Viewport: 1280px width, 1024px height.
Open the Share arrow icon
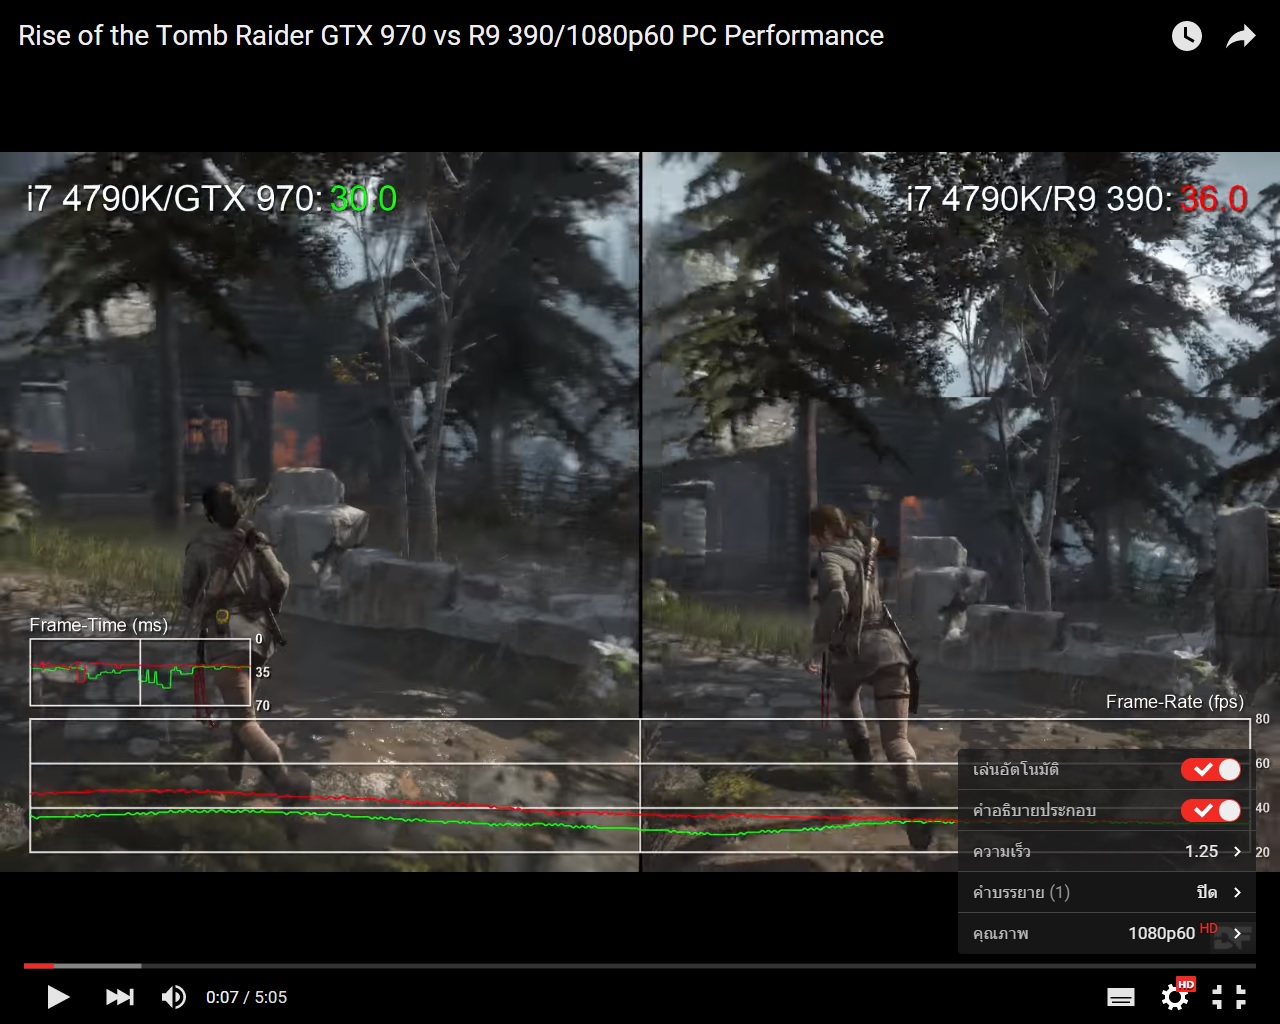click(x=1241, y=37)
